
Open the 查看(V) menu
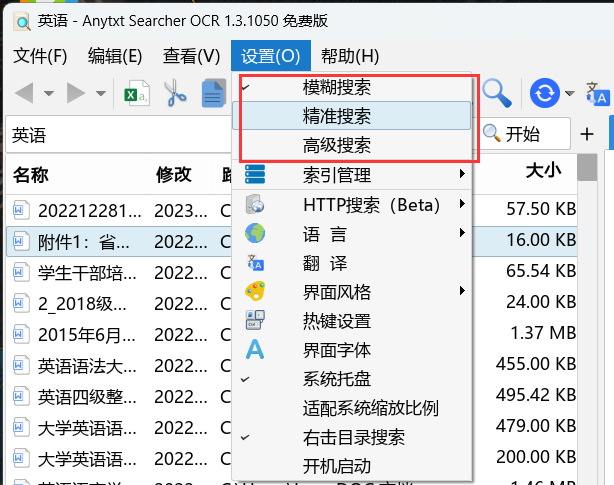[x=191, y=56]
